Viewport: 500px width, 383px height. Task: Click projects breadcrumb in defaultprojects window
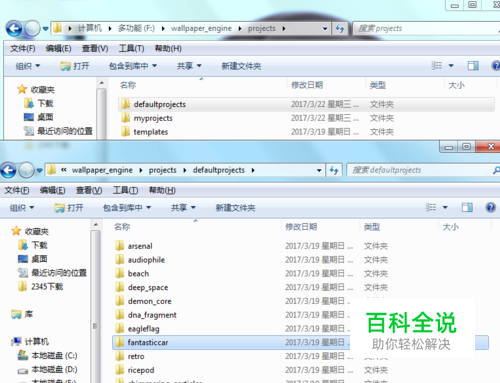[x=162, y=170]
